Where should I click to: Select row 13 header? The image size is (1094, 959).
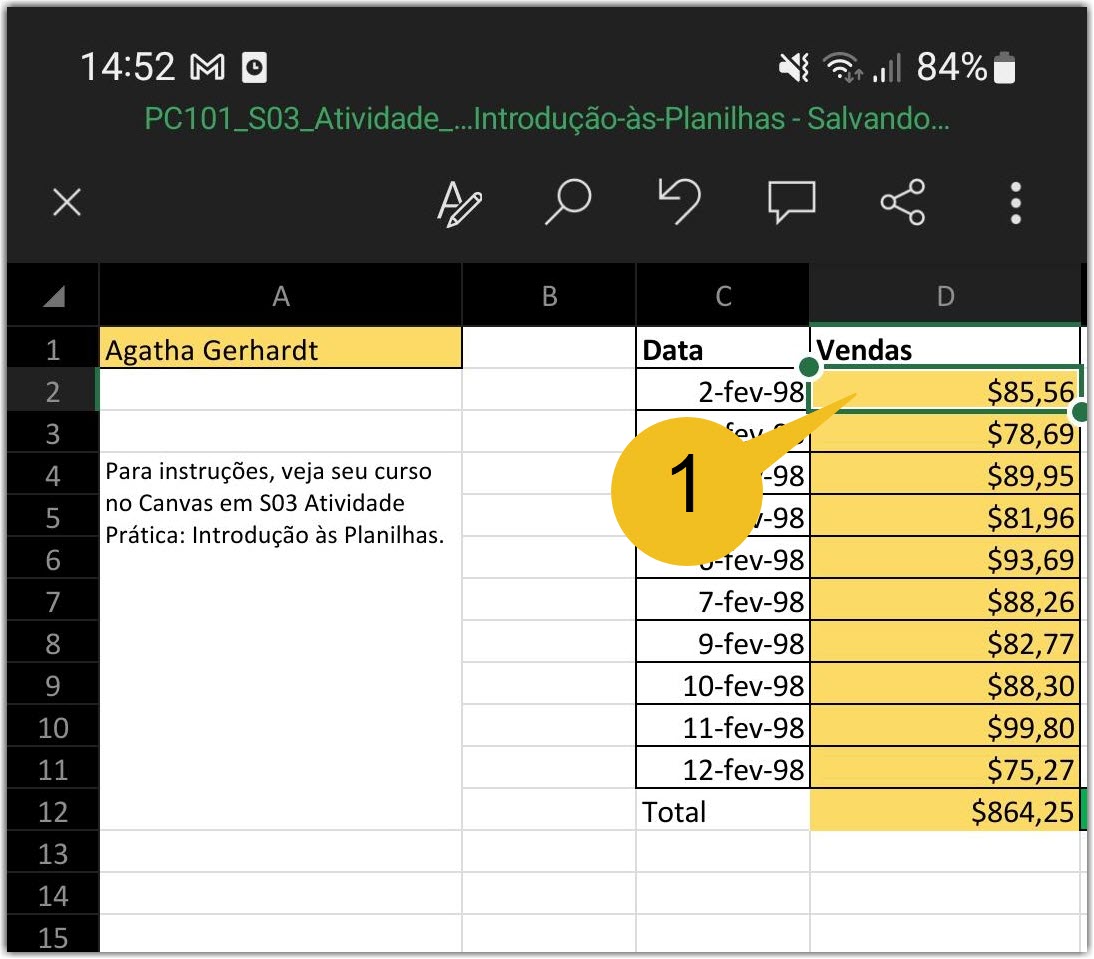[x=53, y=852]
